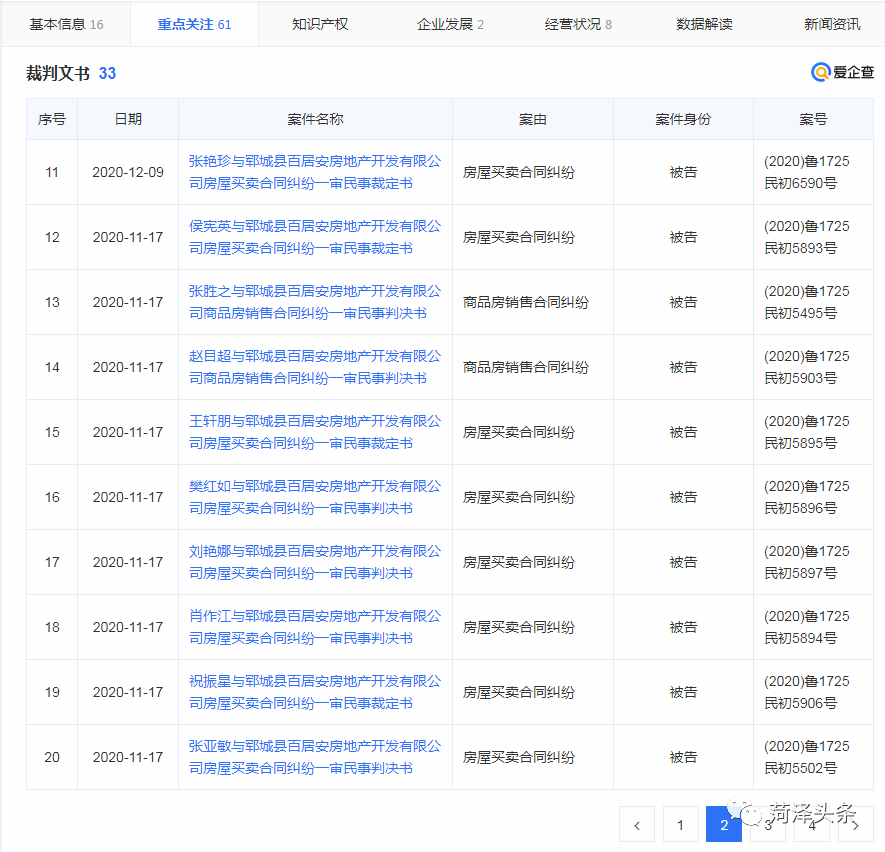Click the 案件名称 column header
885x852 pixels.
point(315,119)
